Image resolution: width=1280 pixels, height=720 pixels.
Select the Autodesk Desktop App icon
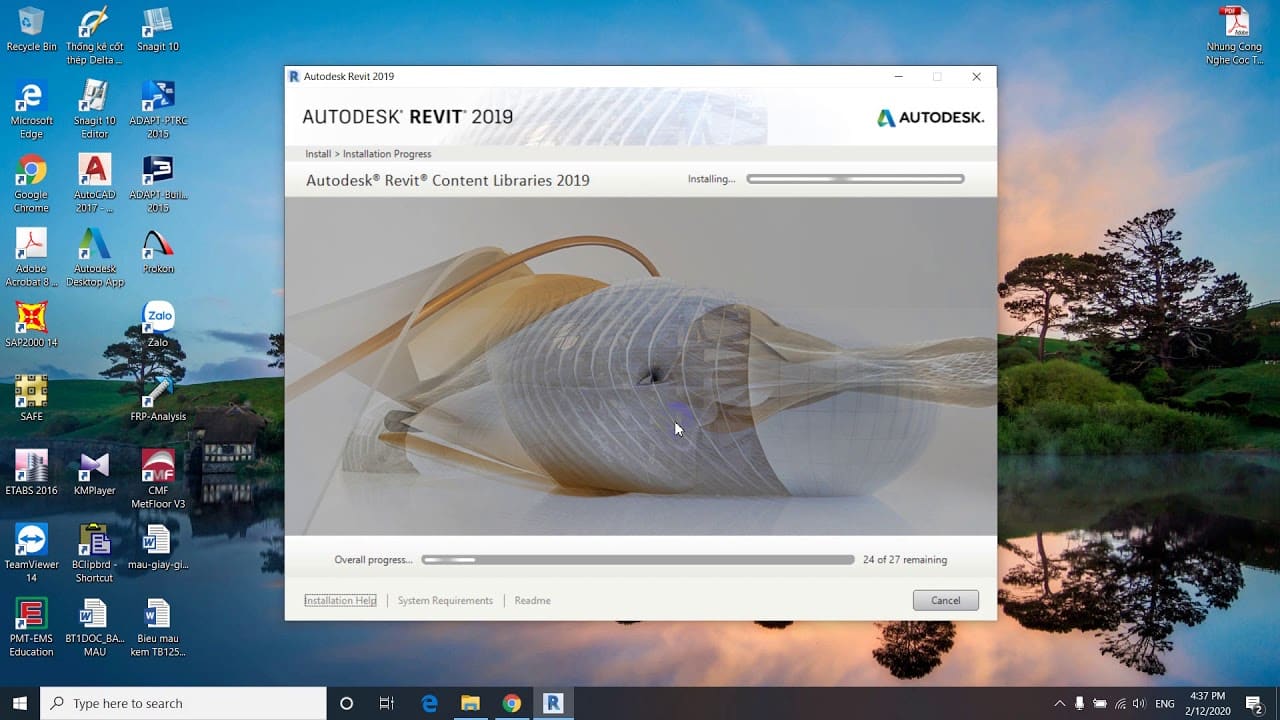95,258
